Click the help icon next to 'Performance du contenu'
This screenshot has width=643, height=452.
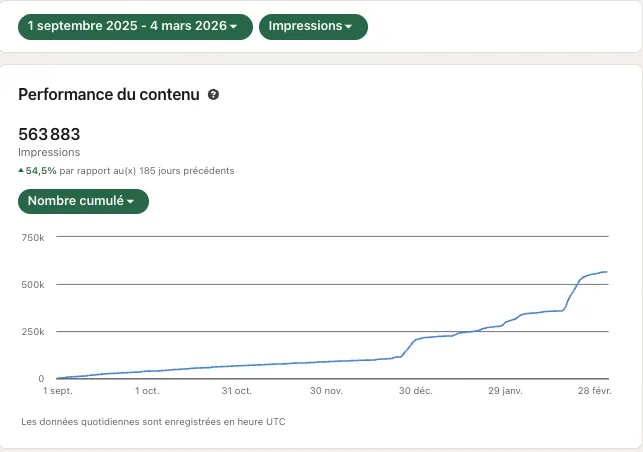tap(213, 95)
